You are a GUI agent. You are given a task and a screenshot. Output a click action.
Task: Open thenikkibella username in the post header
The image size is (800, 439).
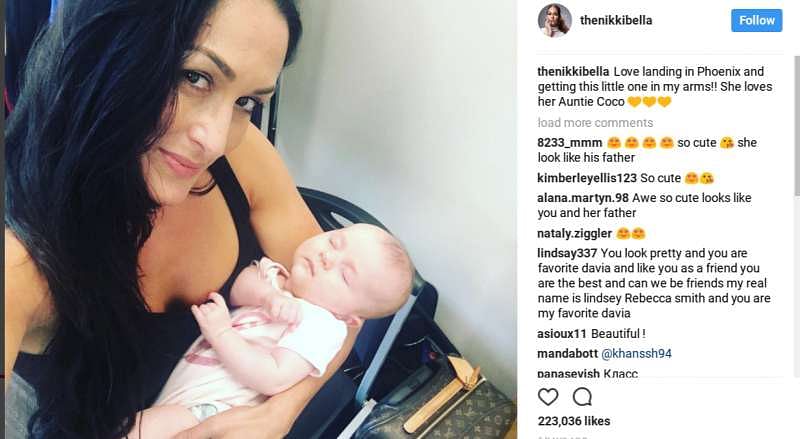click(x=616, y=20)
